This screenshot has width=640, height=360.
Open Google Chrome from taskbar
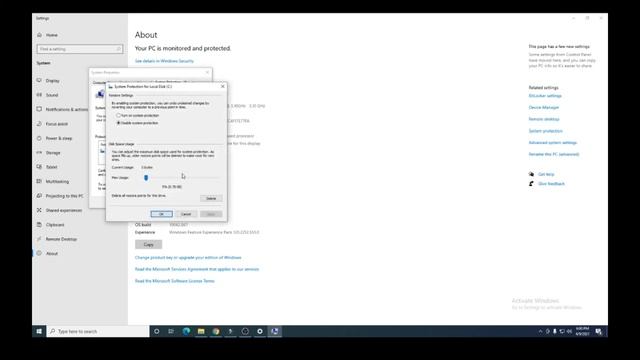[216, 331]
